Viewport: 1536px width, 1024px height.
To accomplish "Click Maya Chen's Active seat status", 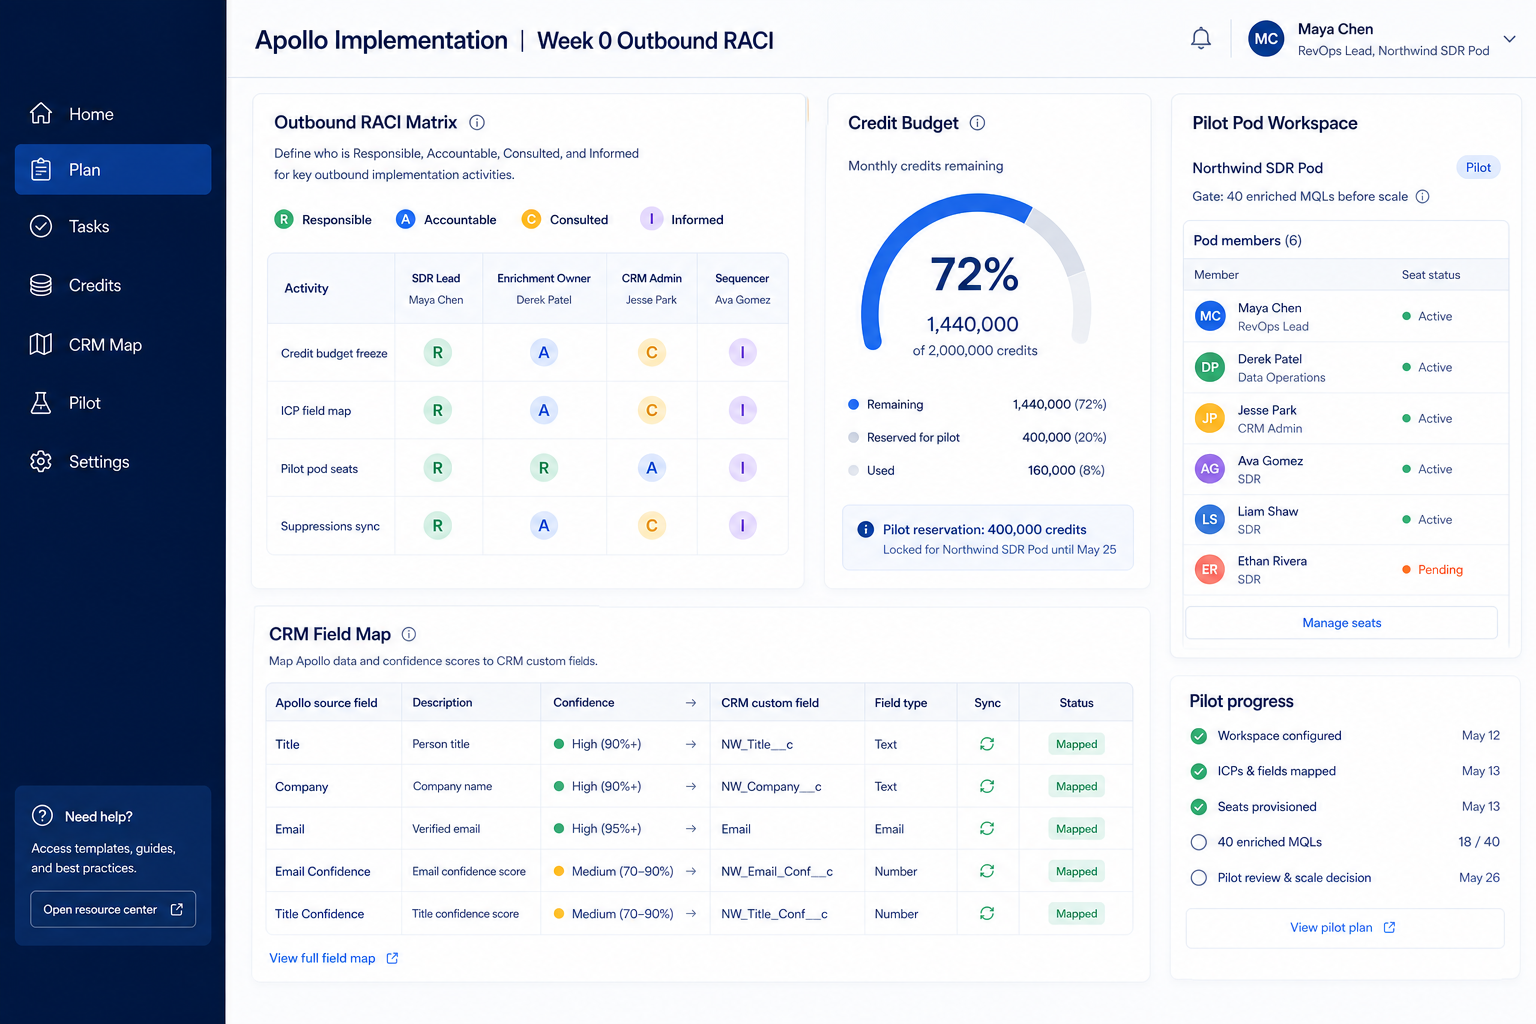I will pos(1428,316).
